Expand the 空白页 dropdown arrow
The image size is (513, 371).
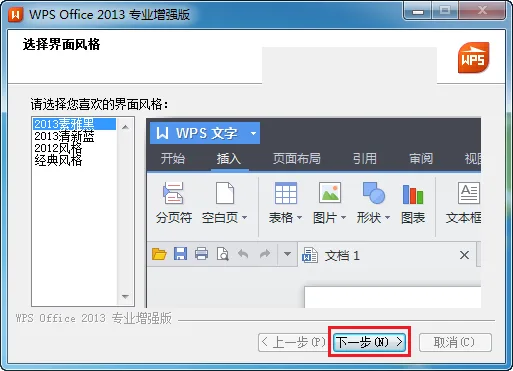(244, 218)
